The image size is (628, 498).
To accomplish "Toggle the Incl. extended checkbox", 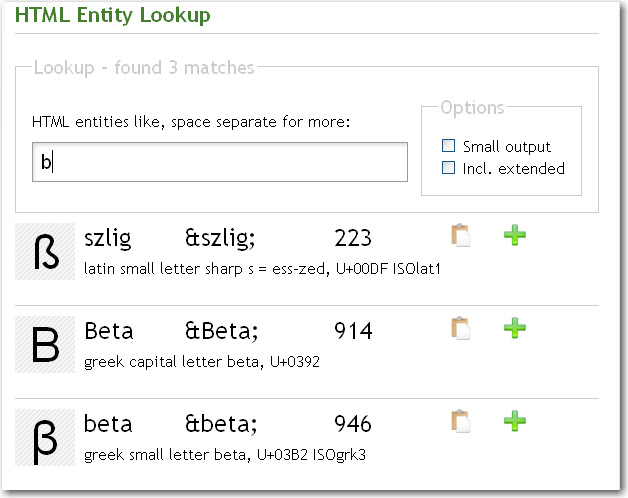I will point(449,168).
